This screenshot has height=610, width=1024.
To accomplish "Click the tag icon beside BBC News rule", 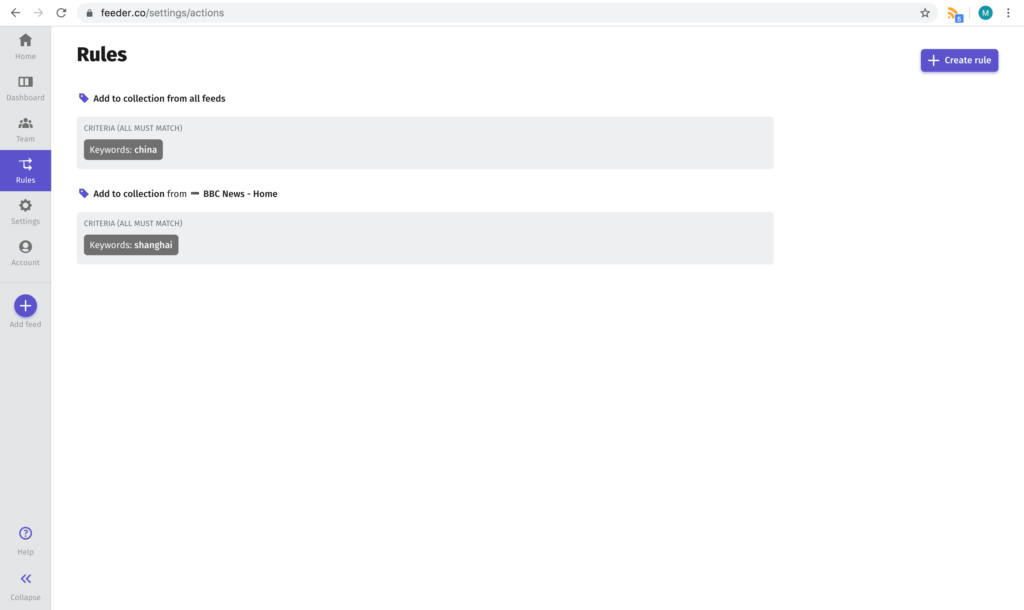I will click(x=84, y=193).
